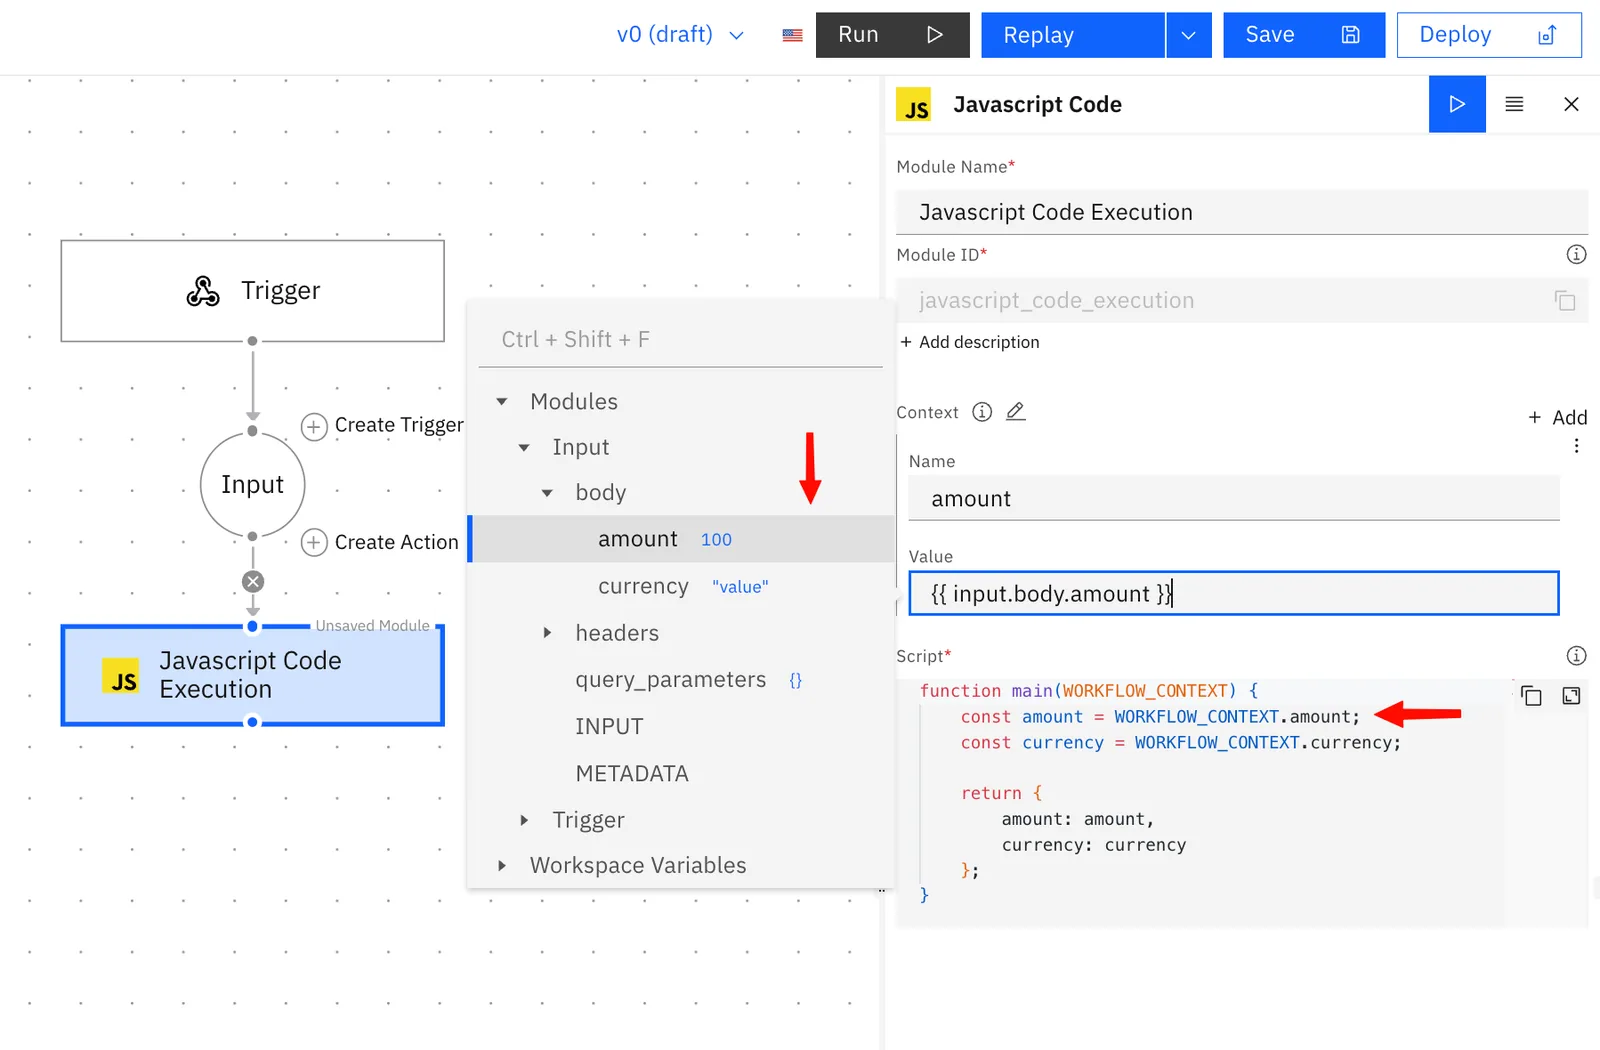Copy the script code
1600x1050 pixels.
[1531, 696]
